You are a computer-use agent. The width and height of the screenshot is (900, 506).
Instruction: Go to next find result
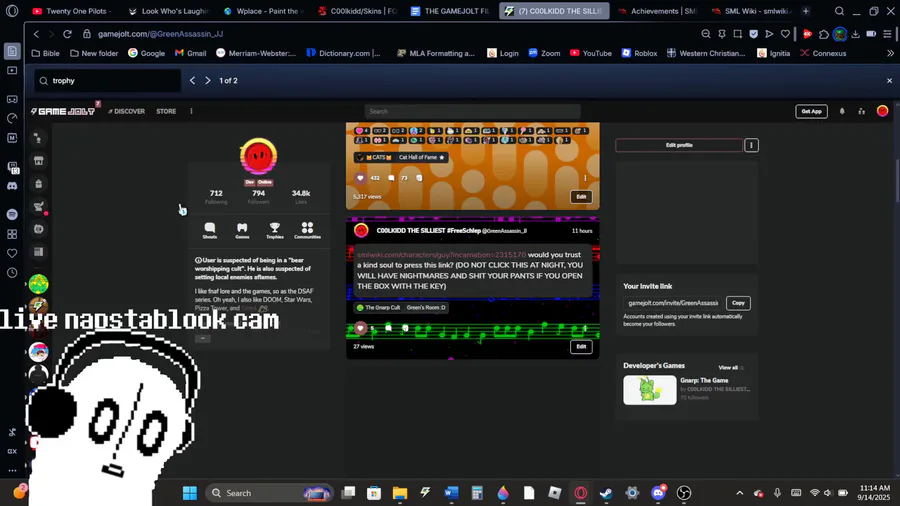click(208, 81)
